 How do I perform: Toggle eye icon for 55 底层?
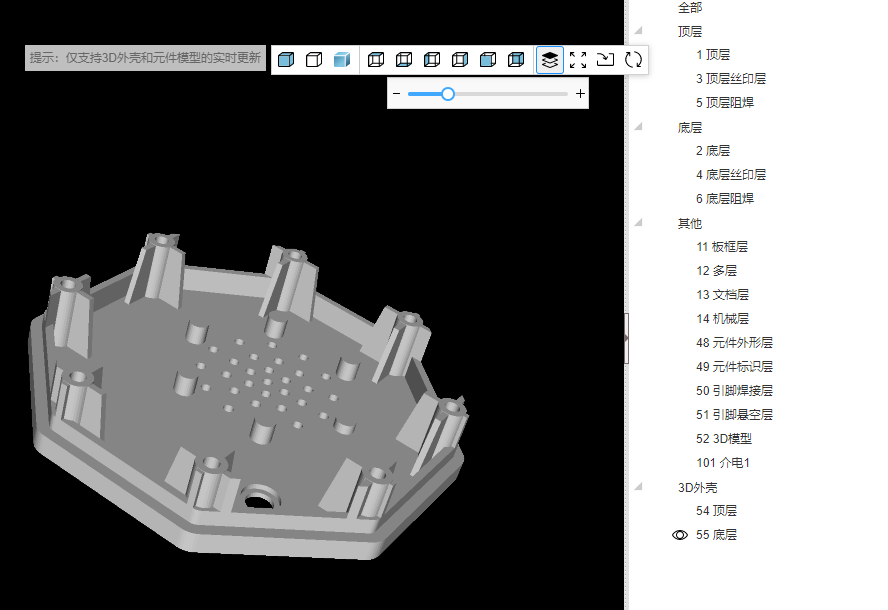[680, 535]
